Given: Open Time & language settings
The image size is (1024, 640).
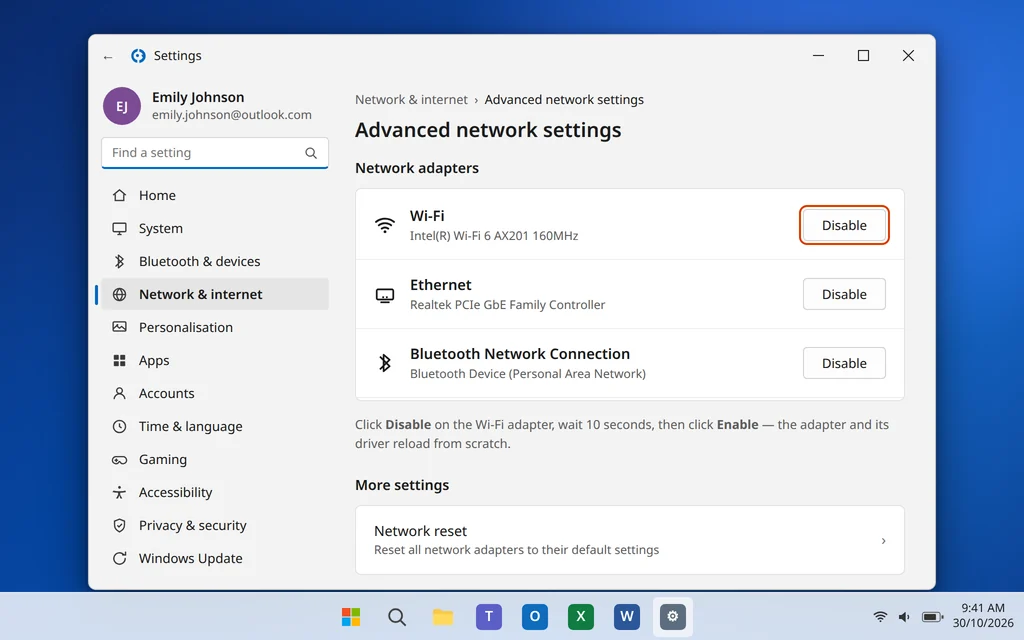Looking at the screenshot, I should click(213, 426).
